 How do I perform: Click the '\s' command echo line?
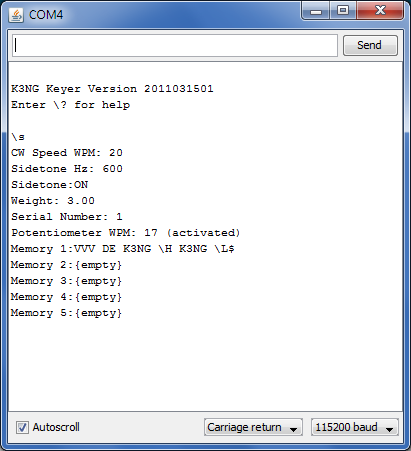pos(18,137)
